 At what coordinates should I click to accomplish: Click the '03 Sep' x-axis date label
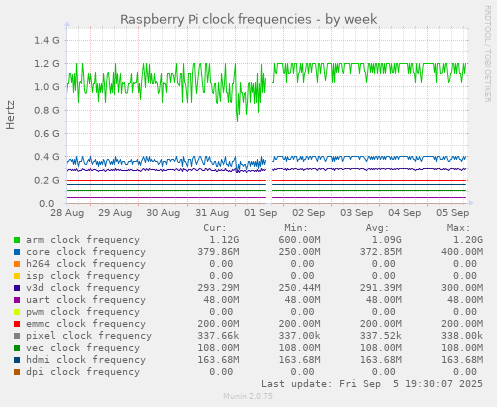tap(357, 213)
